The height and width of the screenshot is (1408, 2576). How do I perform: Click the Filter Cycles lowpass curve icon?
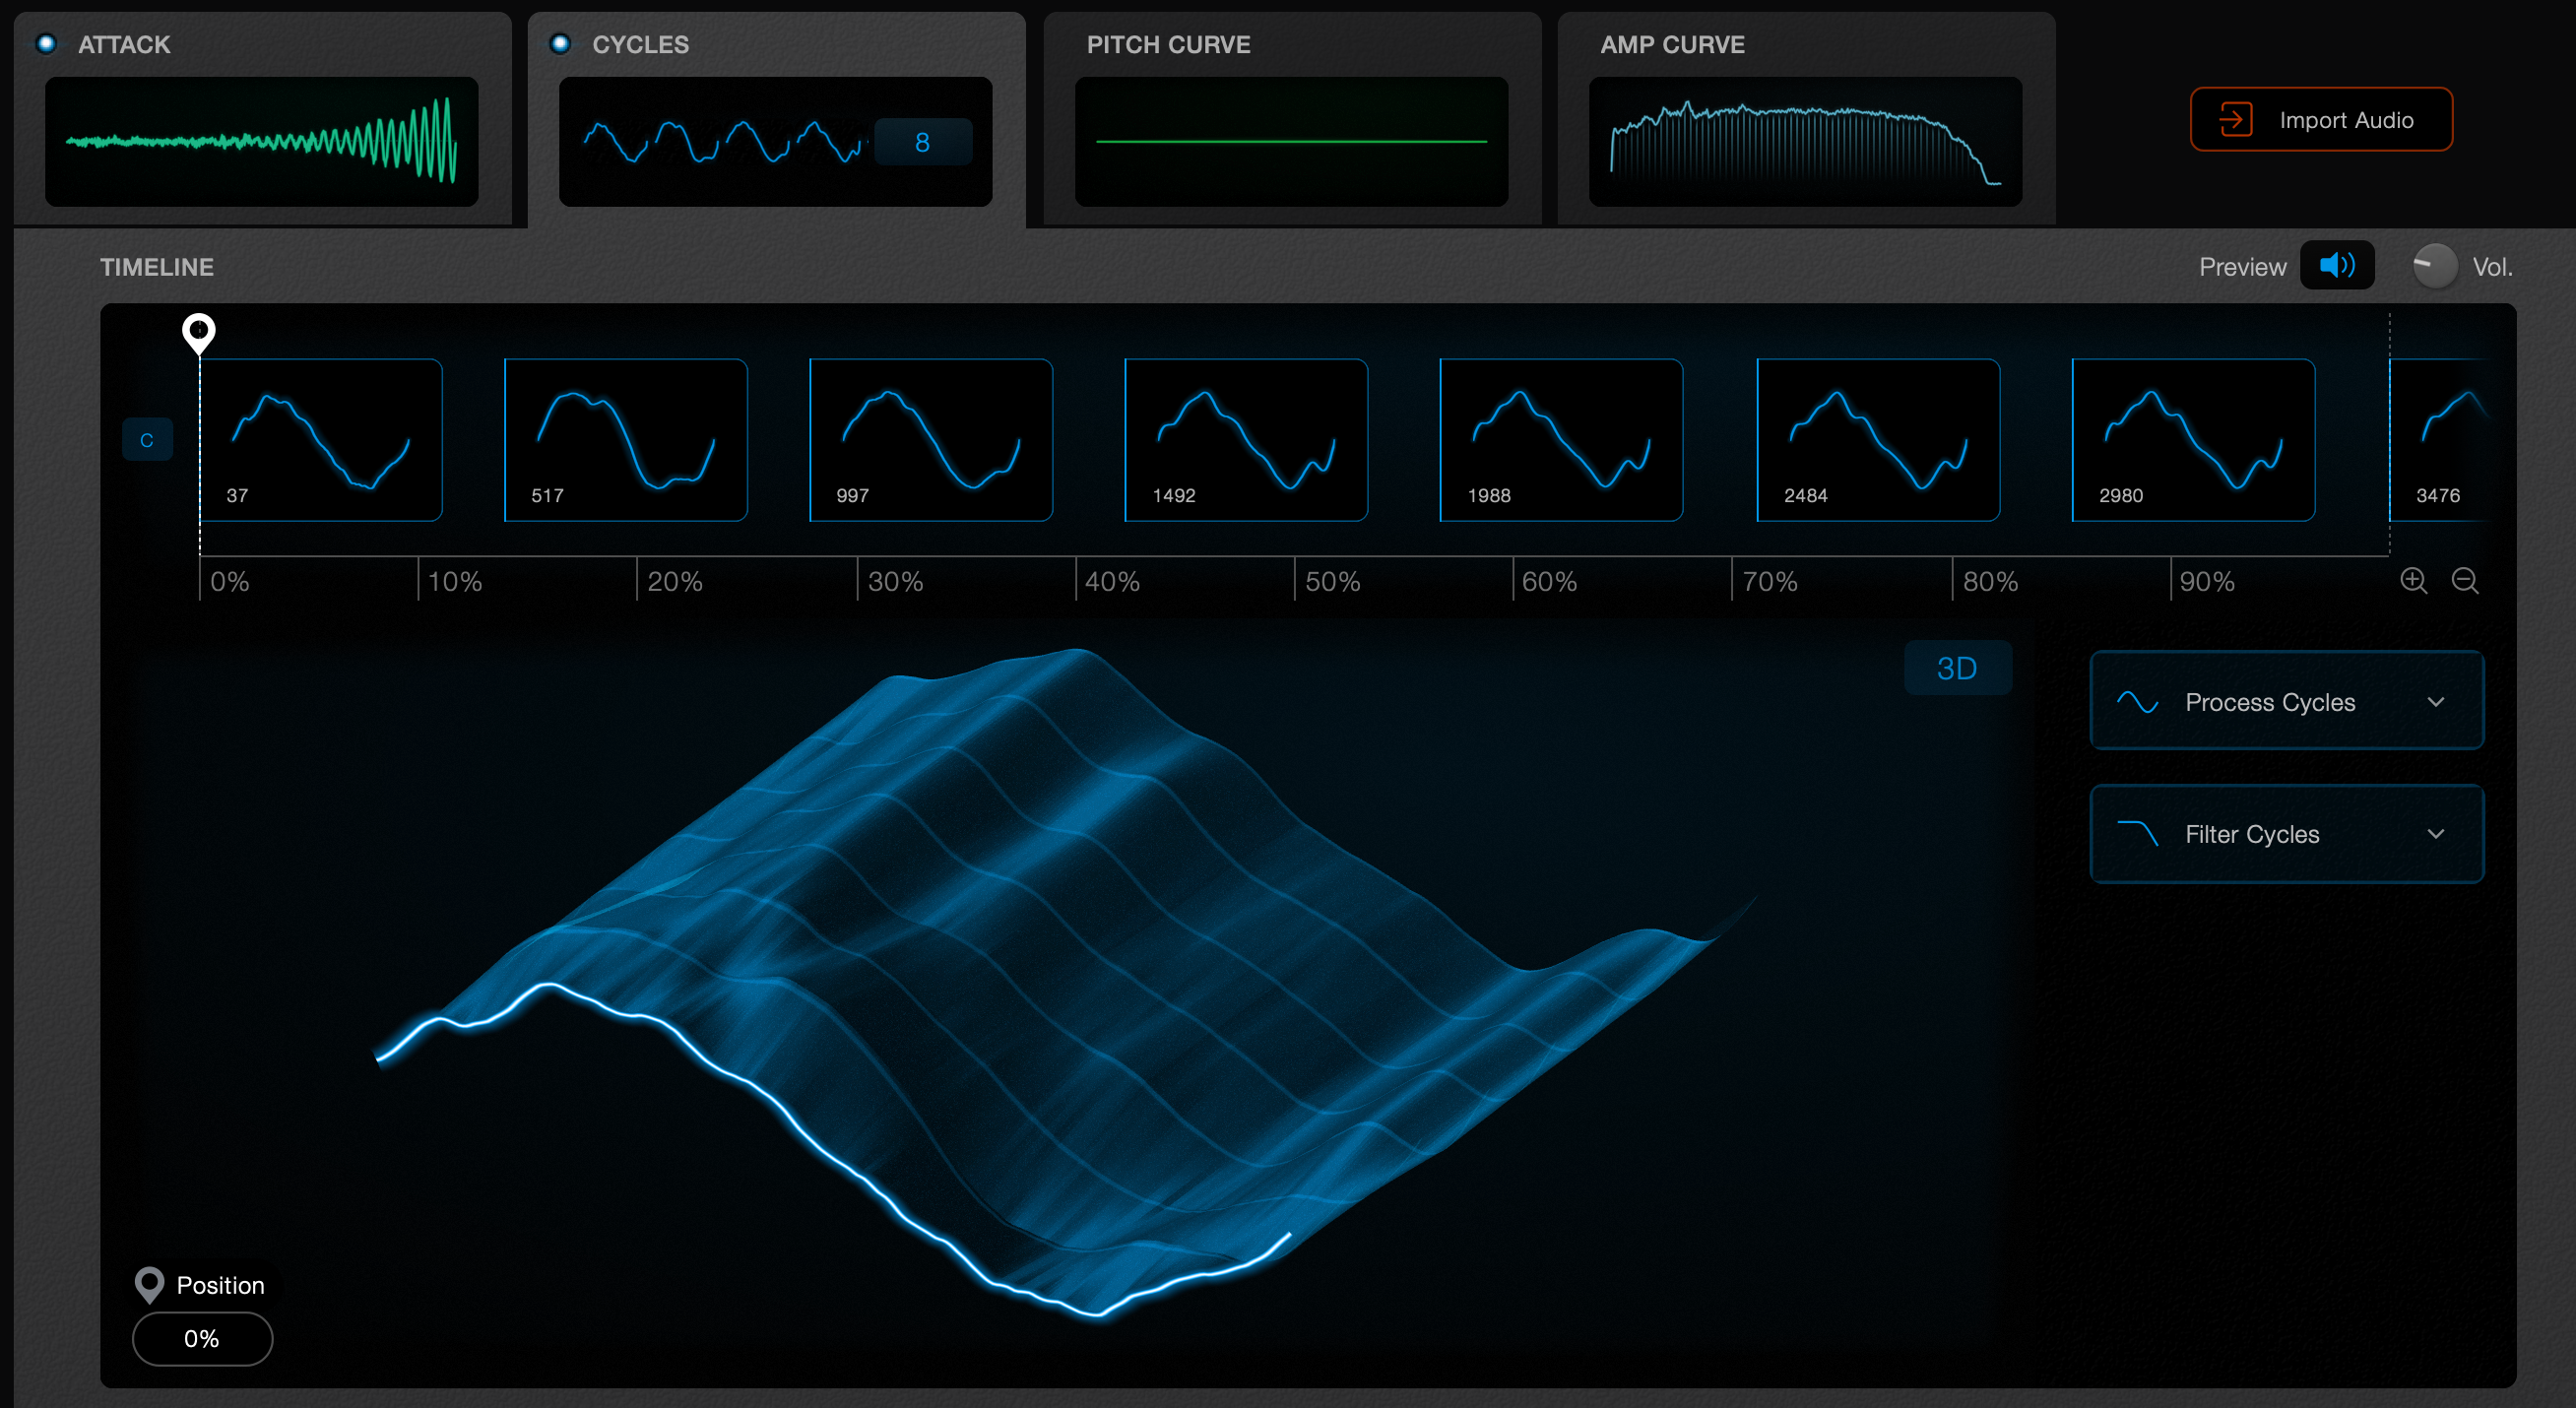click(2137, 833)
